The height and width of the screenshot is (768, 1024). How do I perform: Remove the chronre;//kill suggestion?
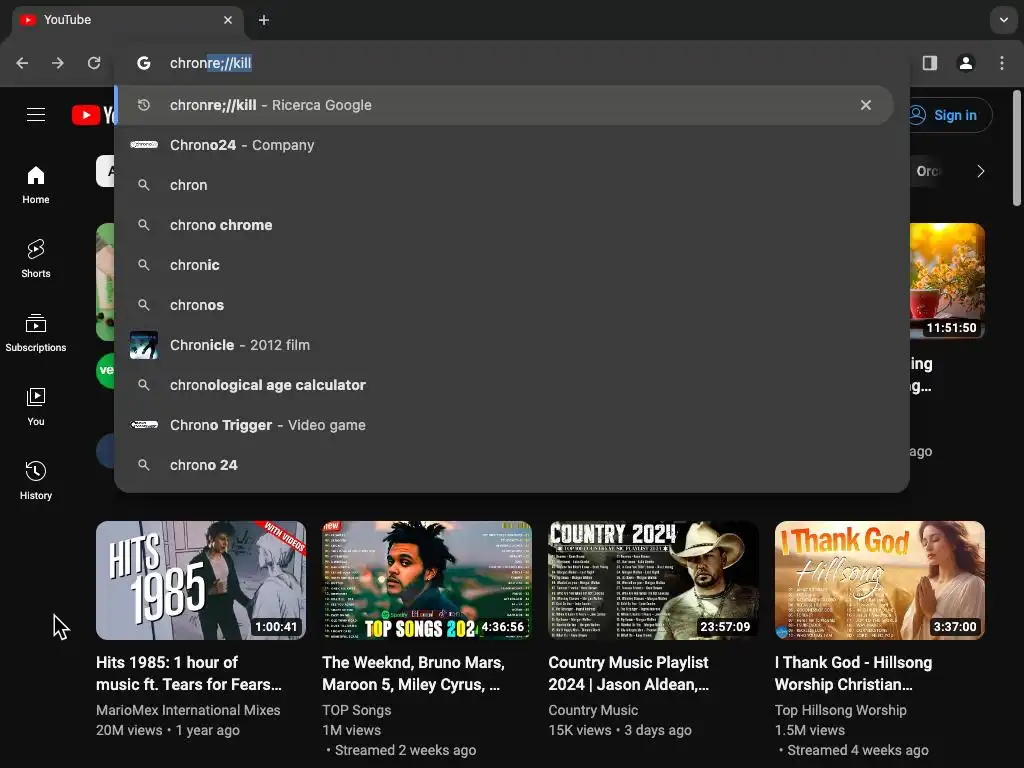pyautogui.click(x=866, y=105)
